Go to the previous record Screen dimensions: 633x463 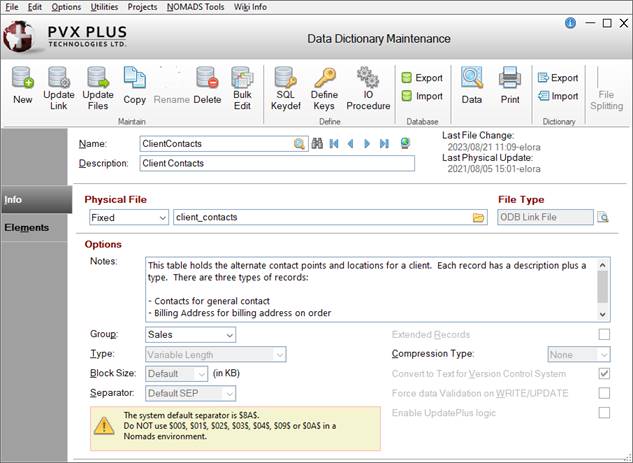350,143
